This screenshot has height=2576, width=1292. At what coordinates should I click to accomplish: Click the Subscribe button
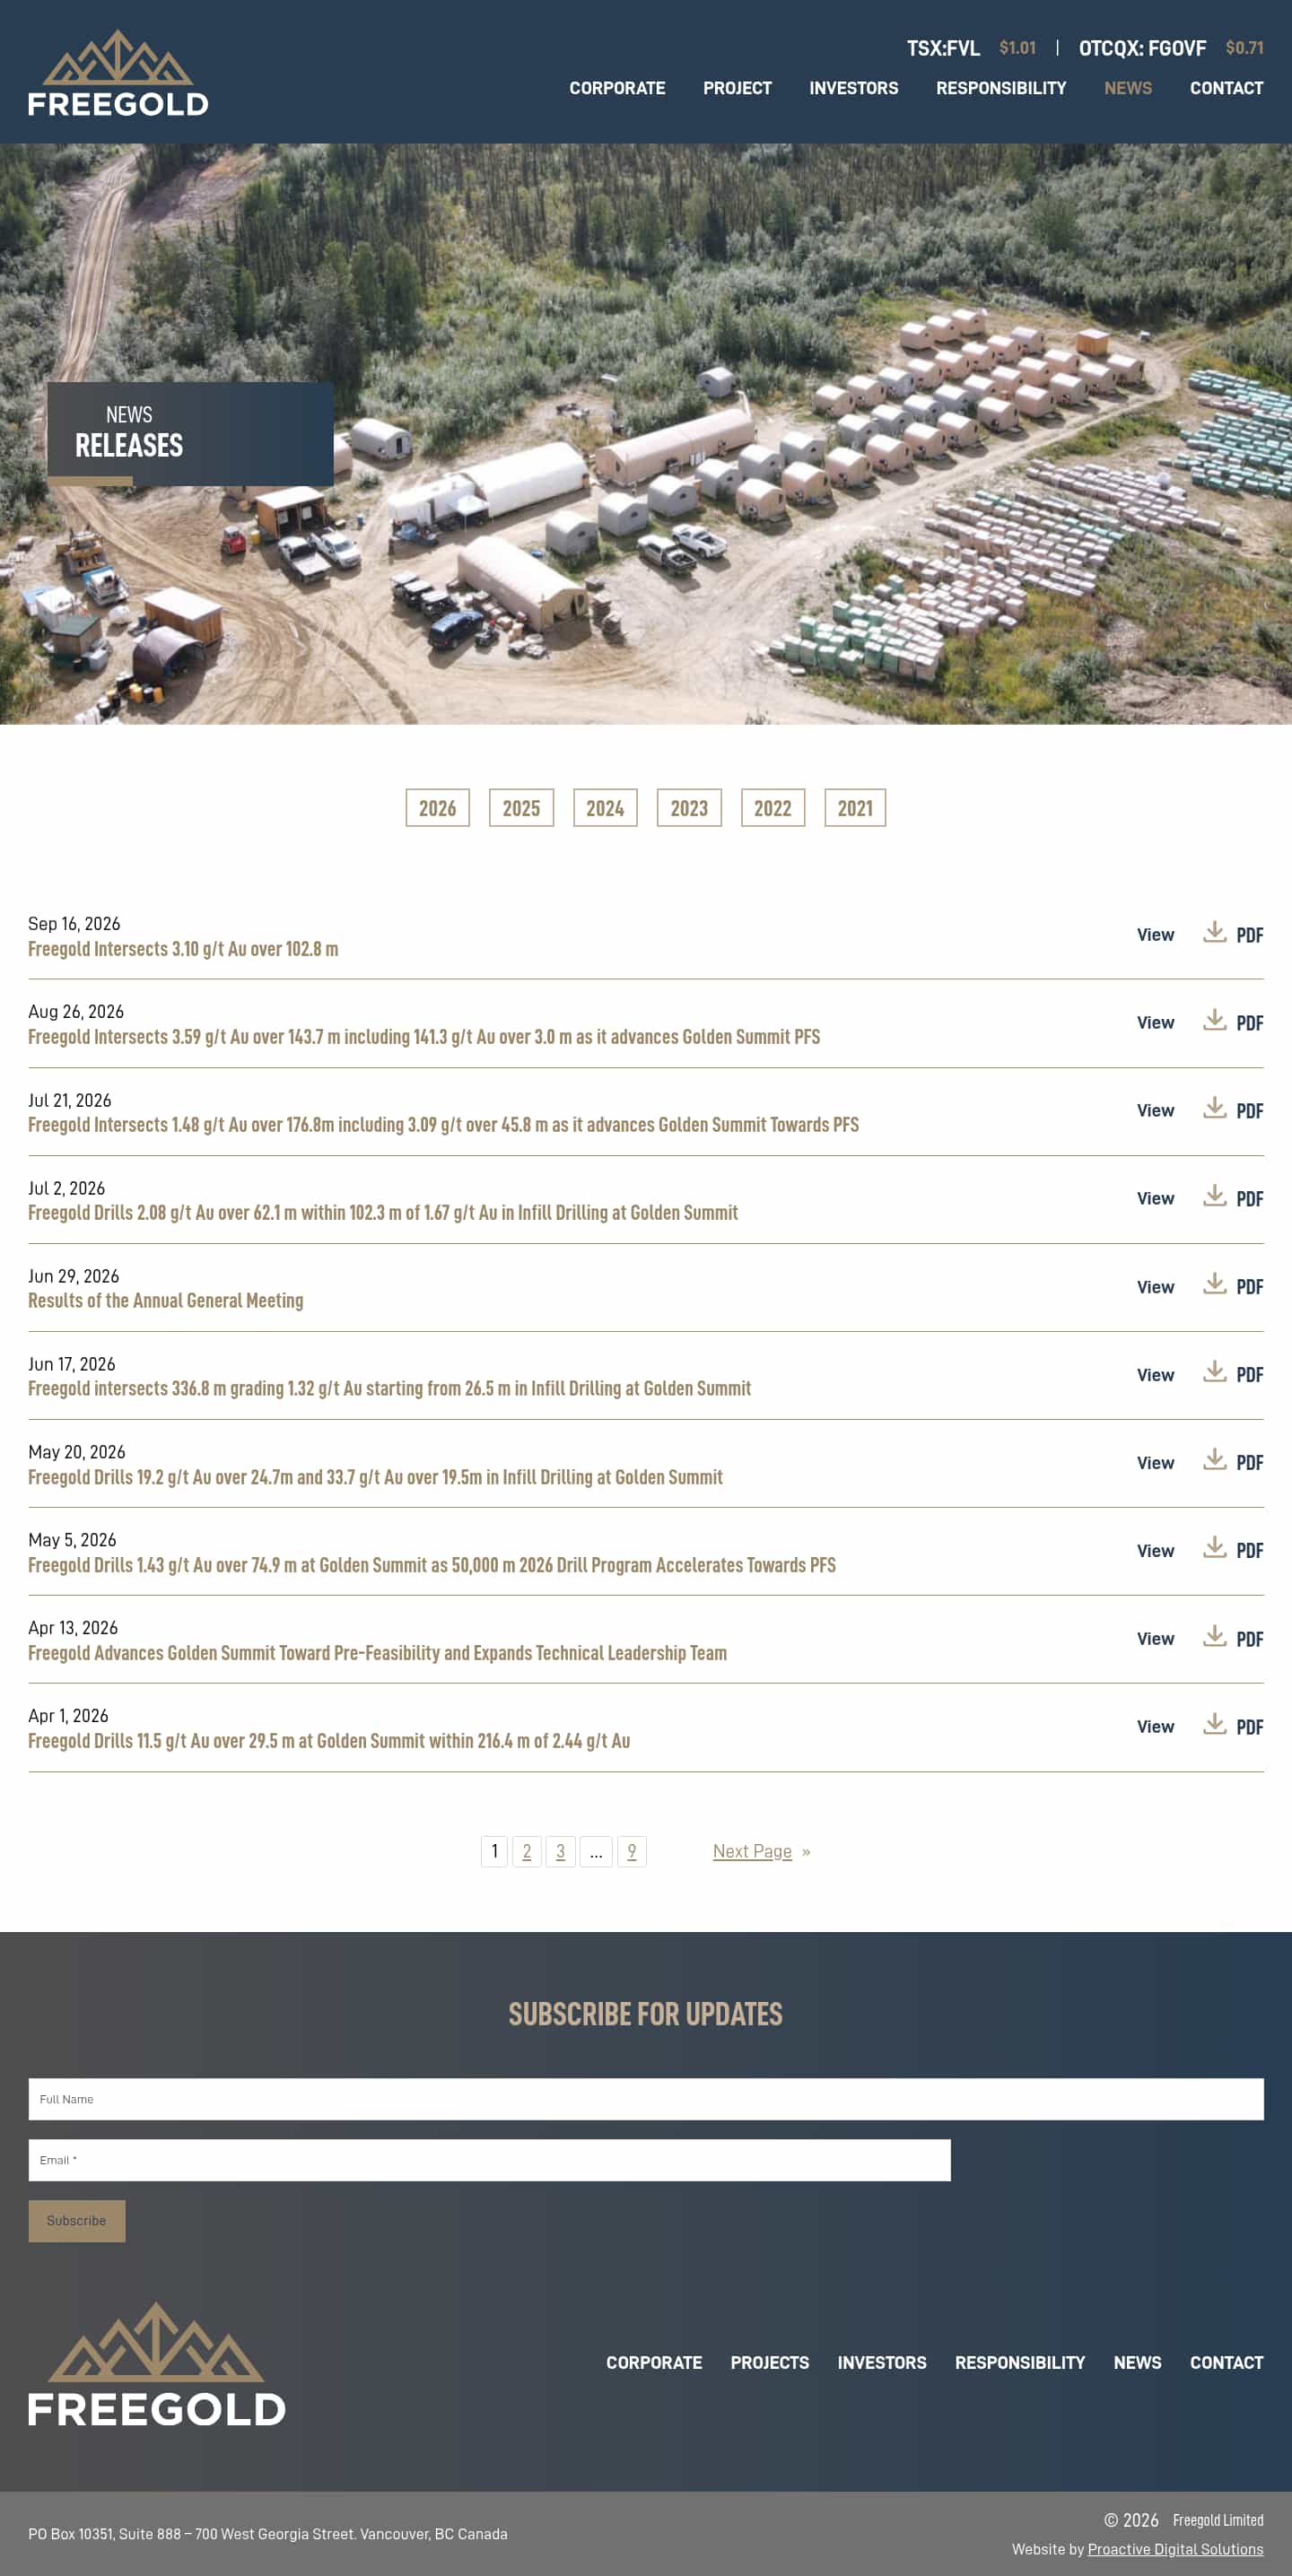pyautogui.click(x=77, y=2220)
